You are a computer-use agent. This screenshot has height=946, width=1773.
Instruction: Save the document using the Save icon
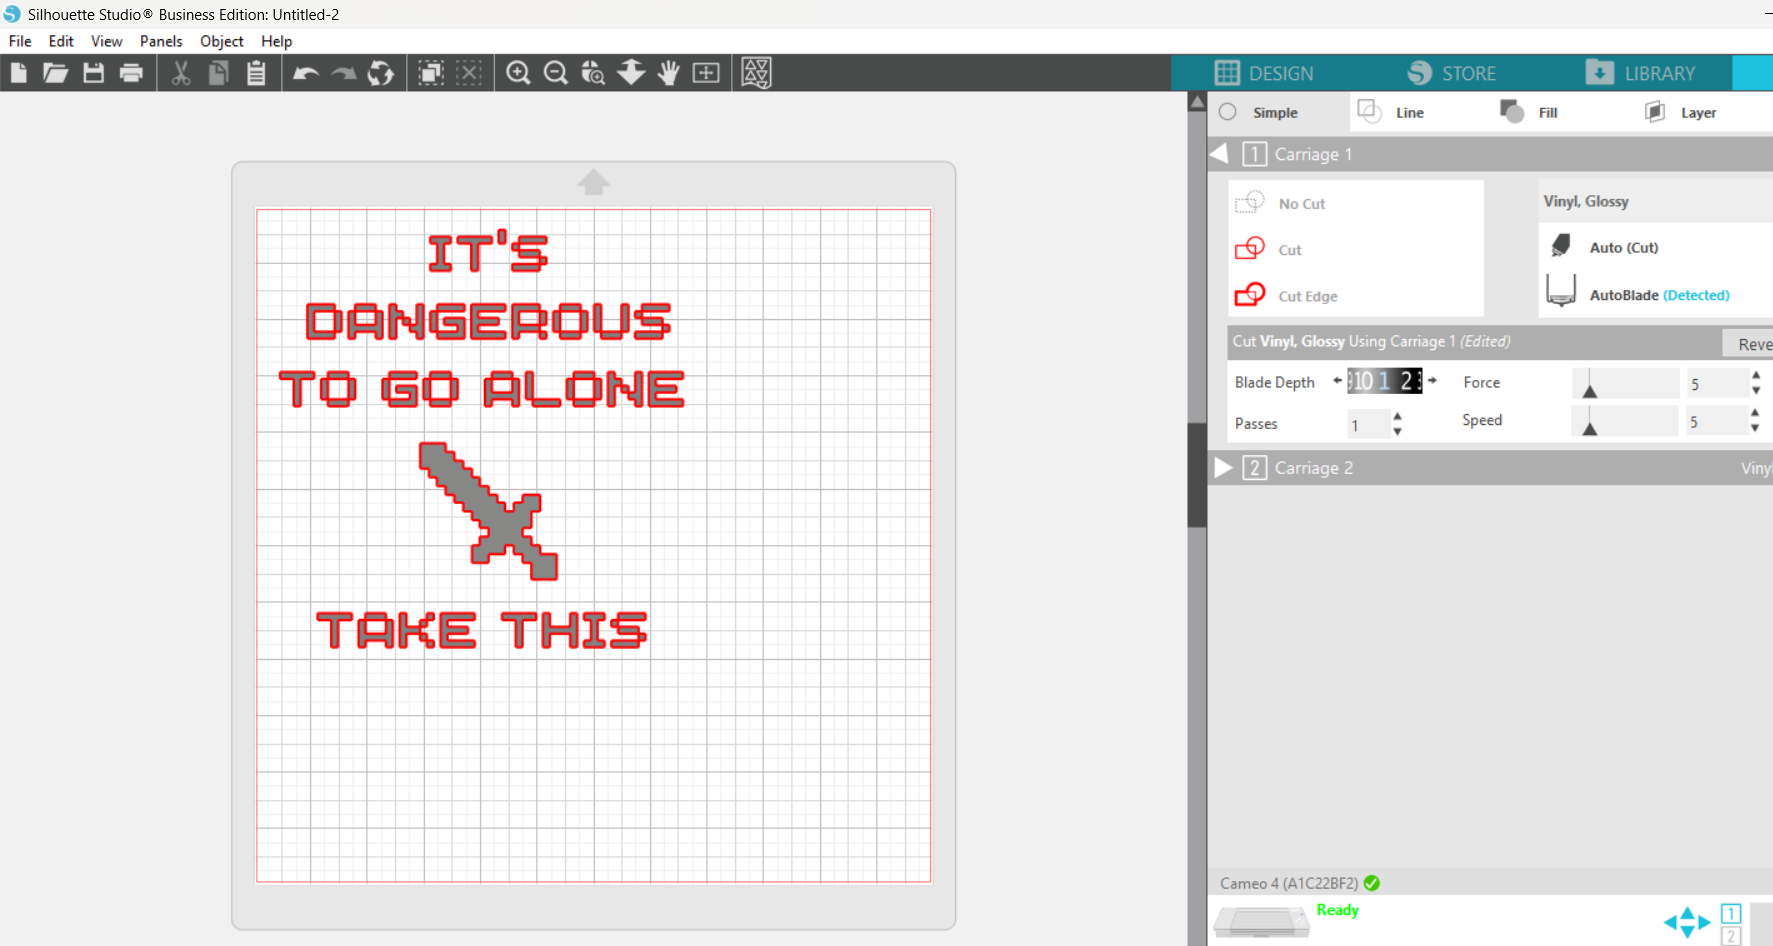pyautogui.click(x=93, y=73)
